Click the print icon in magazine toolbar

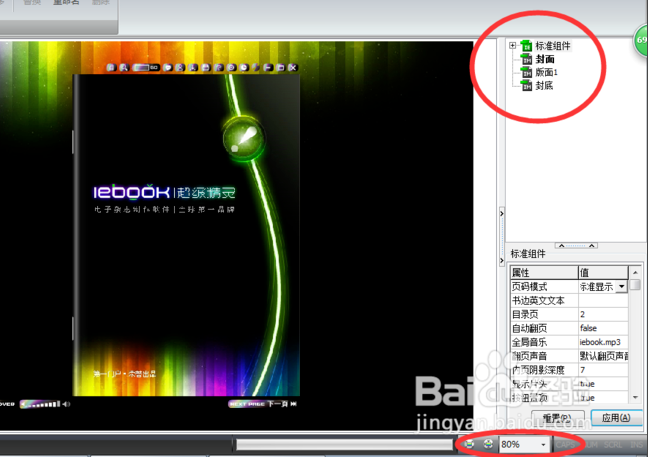tap(206, 67)
